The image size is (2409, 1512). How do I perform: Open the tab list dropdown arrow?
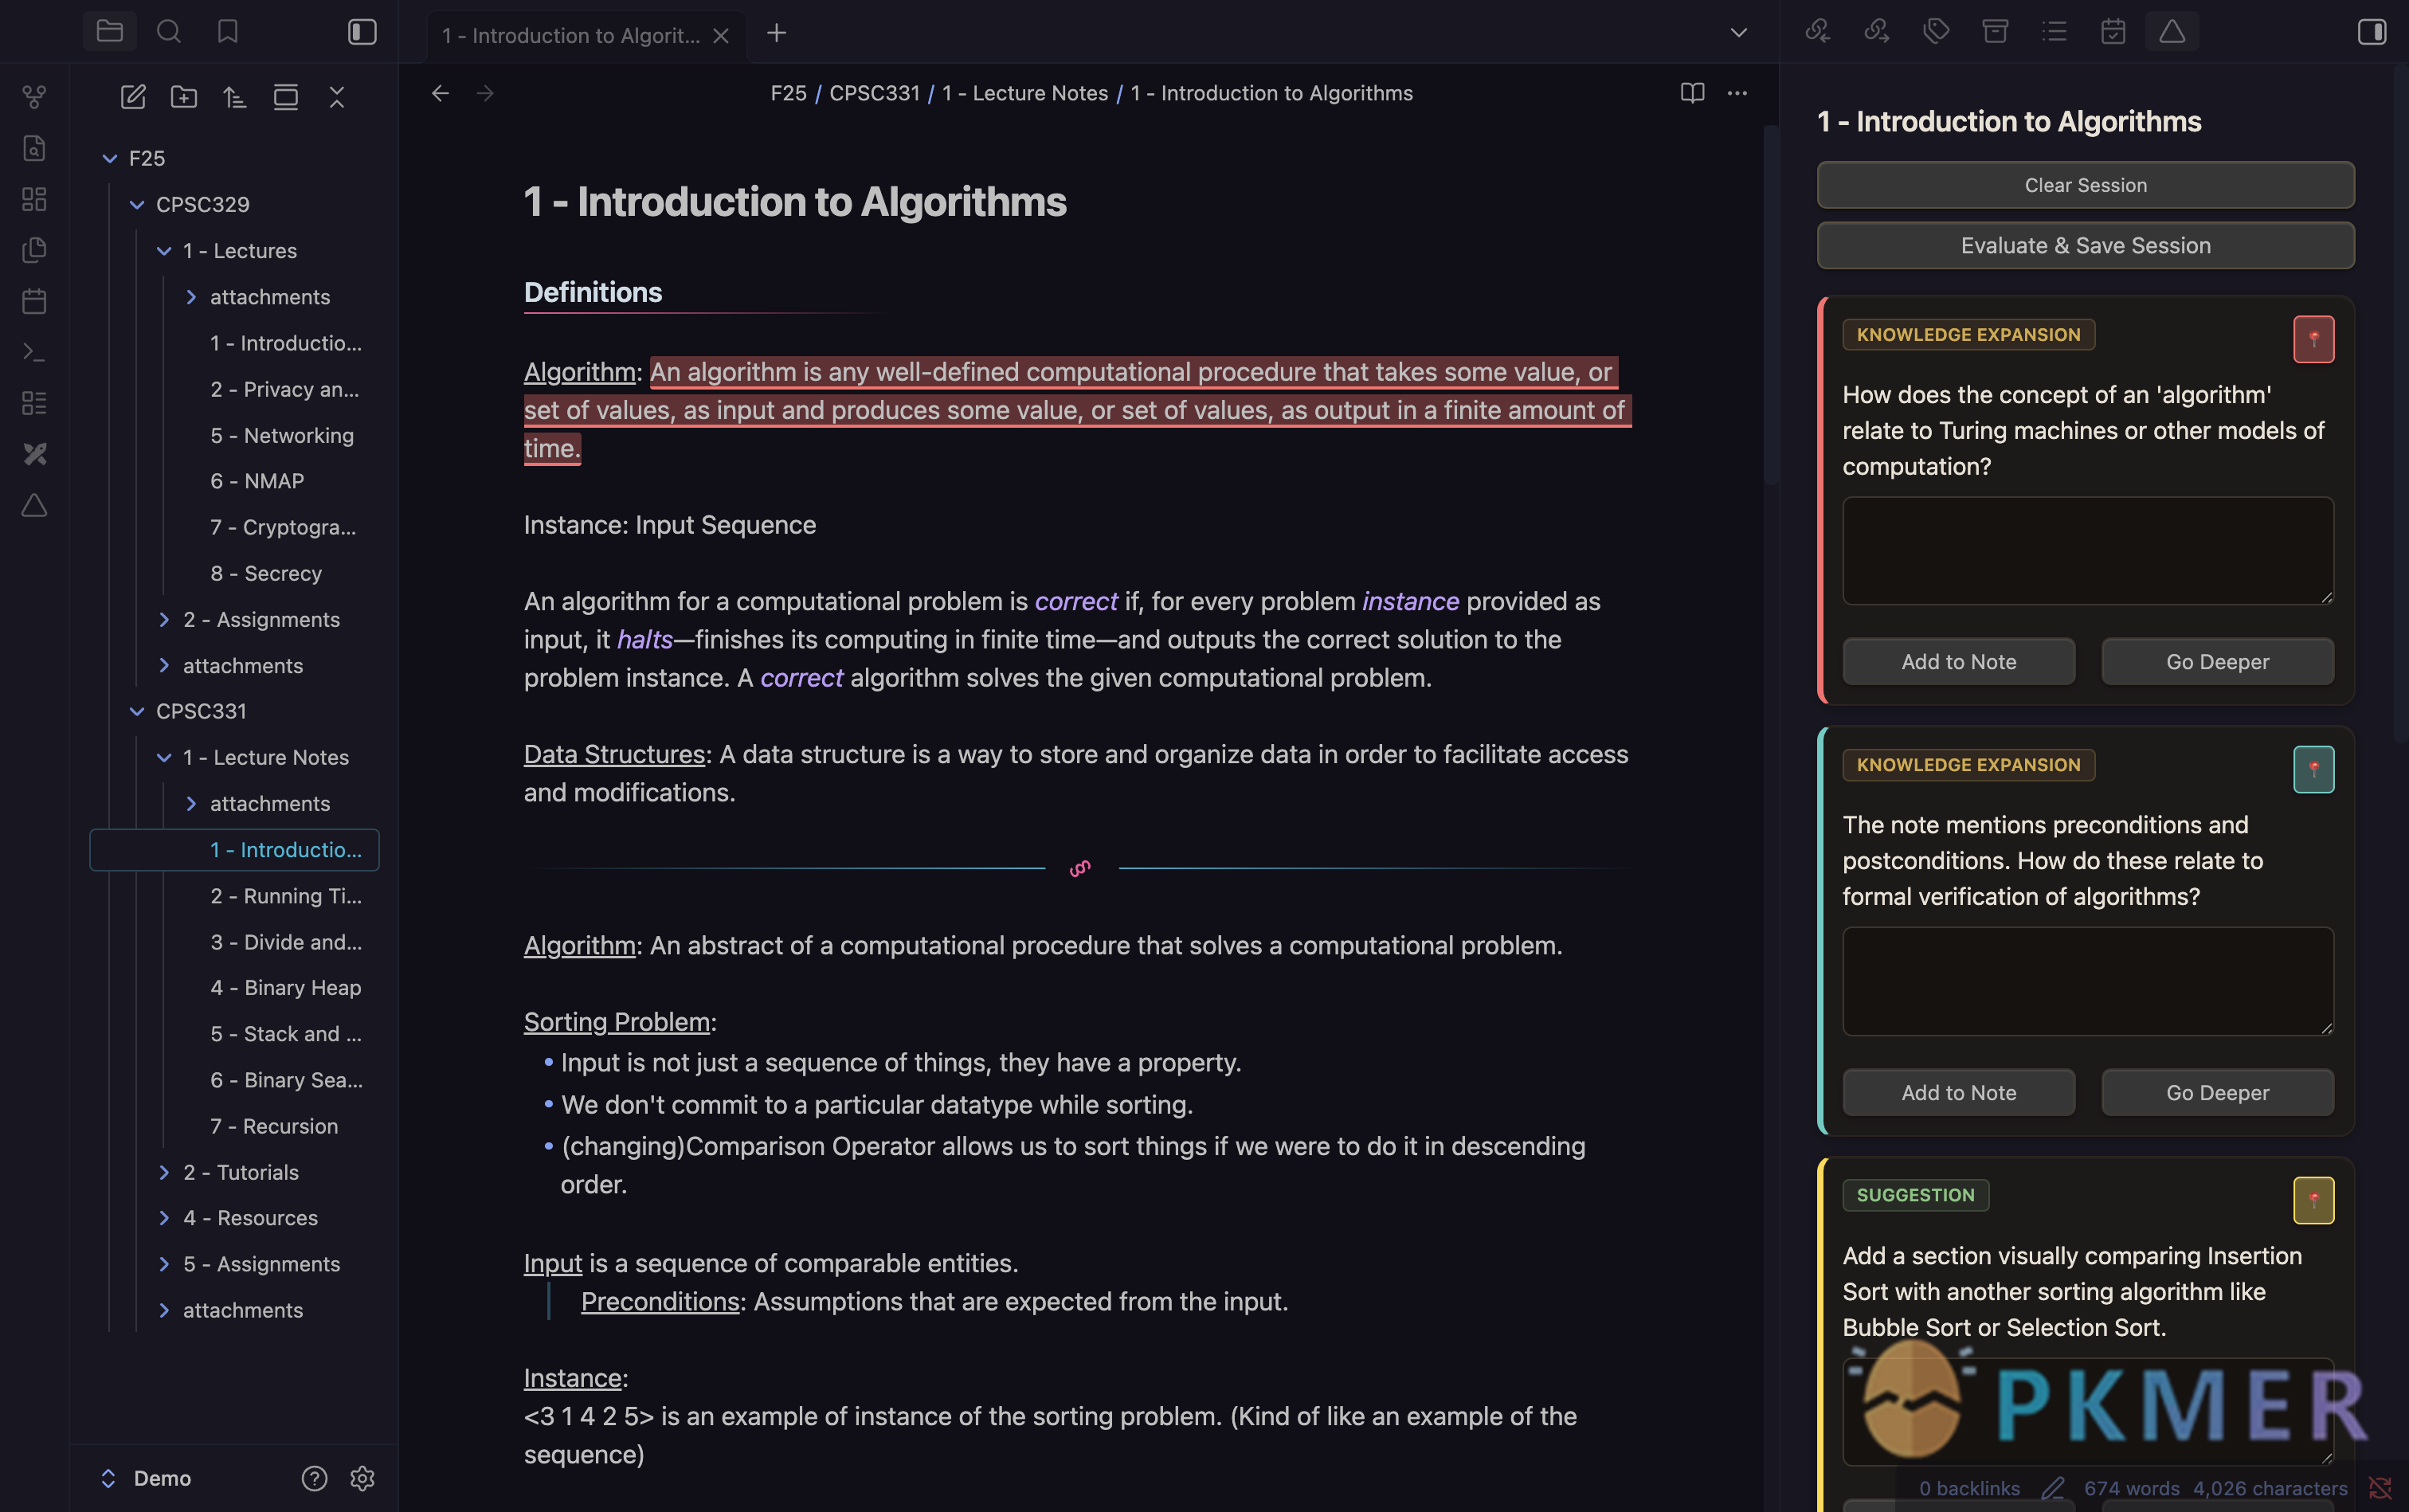[x=1739, y=33]
